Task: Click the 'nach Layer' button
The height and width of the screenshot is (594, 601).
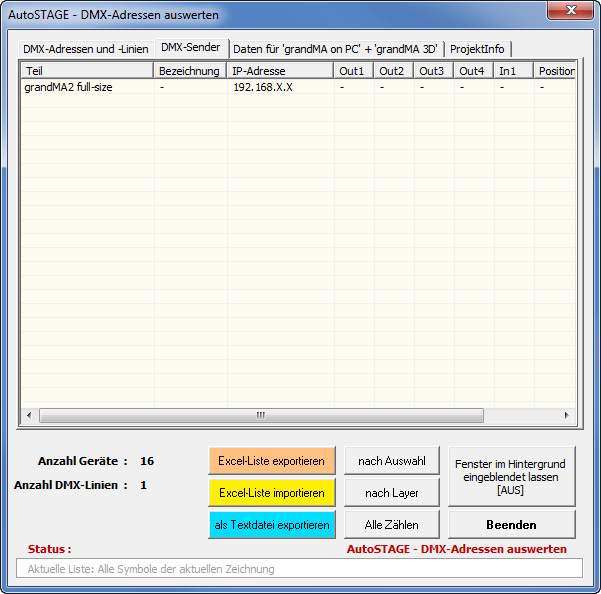Action: pos(392,493)
